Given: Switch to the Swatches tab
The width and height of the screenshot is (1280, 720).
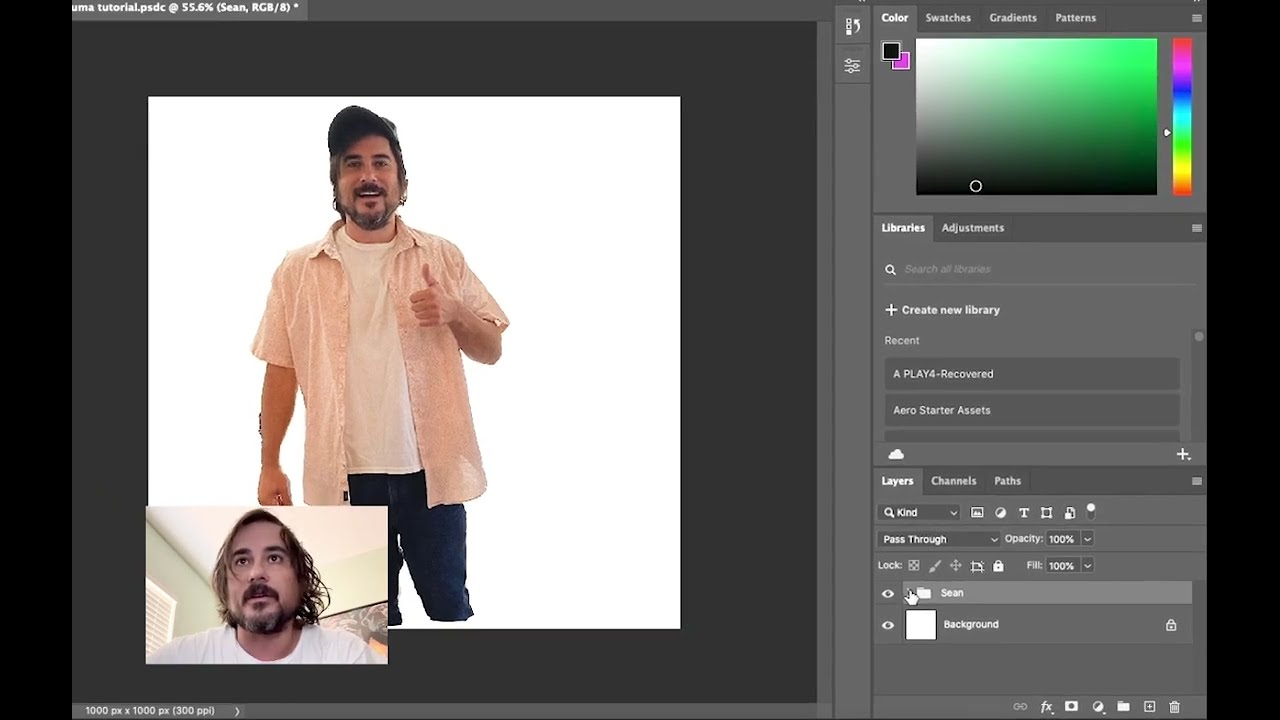Looking at the screenshot, I should pos(948,18).
